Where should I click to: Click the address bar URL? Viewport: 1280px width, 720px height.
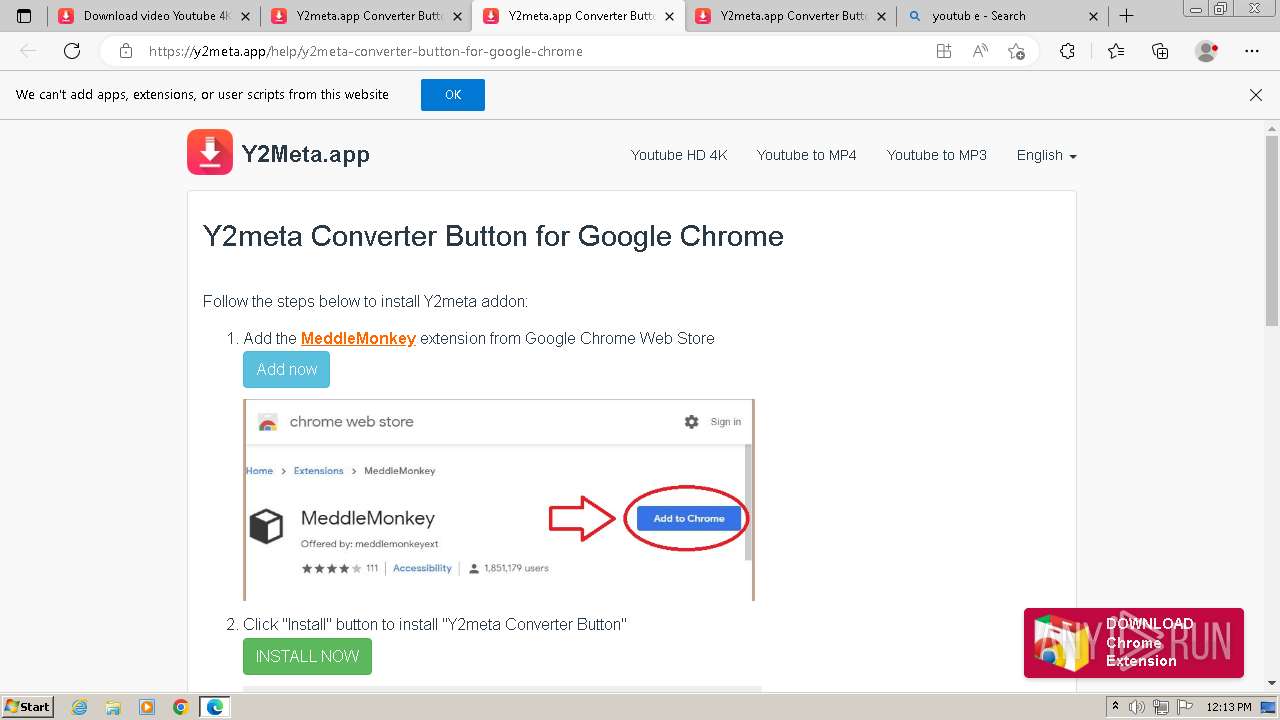(366, 51)
